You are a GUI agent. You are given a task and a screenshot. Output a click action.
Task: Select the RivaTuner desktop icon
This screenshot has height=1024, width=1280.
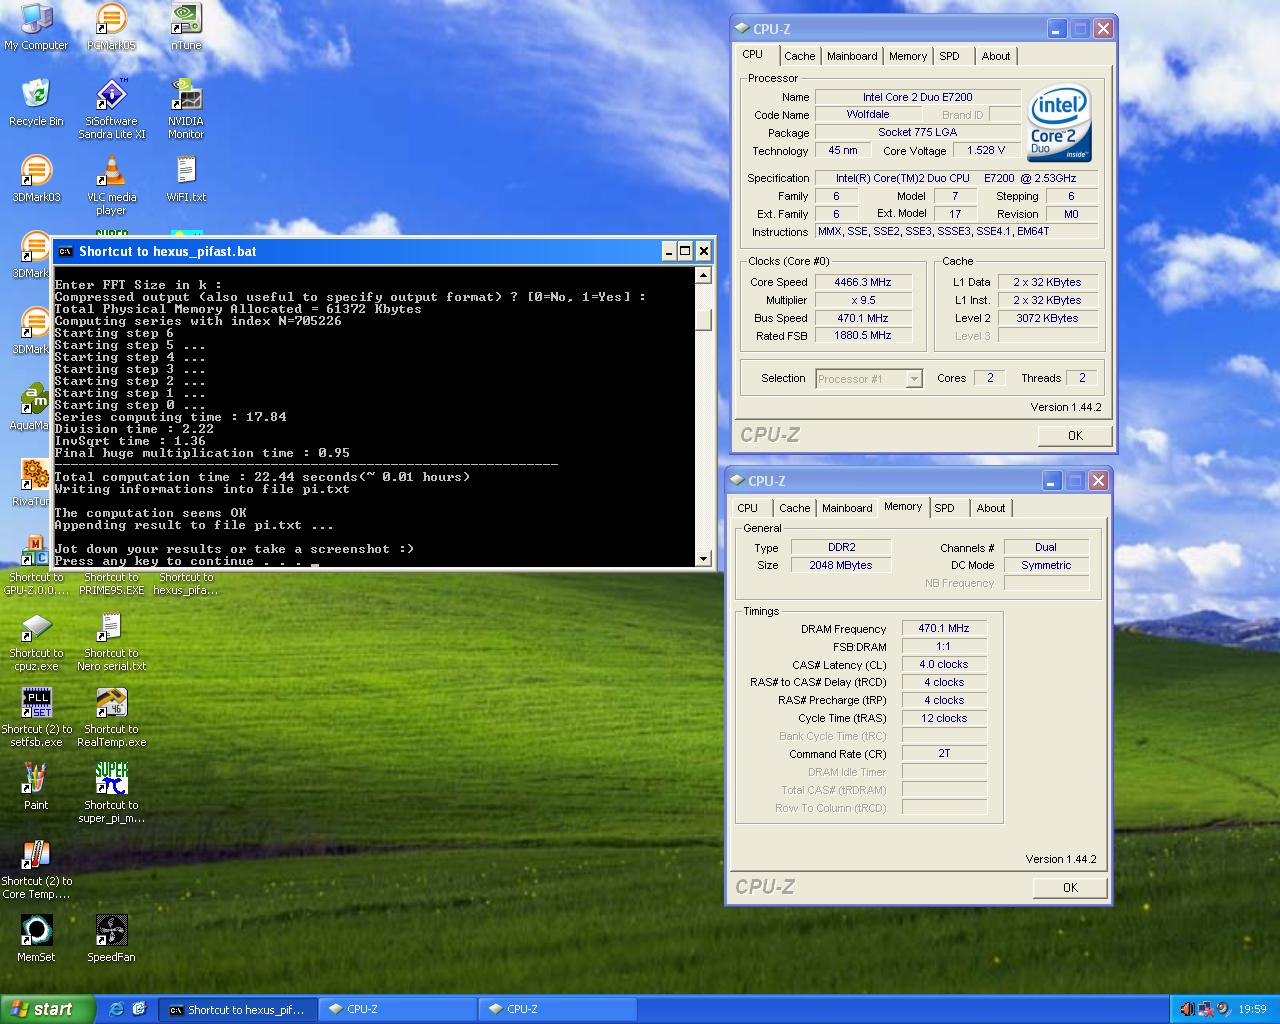pos(30,483)
